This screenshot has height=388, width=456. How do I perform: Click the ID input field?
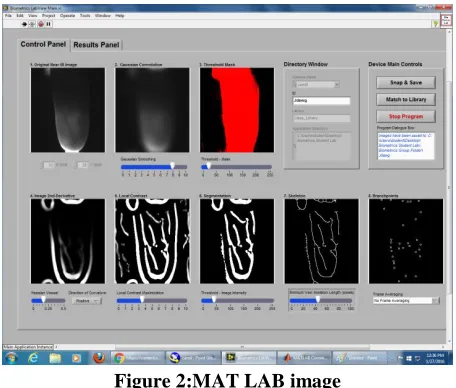[321, 101]
